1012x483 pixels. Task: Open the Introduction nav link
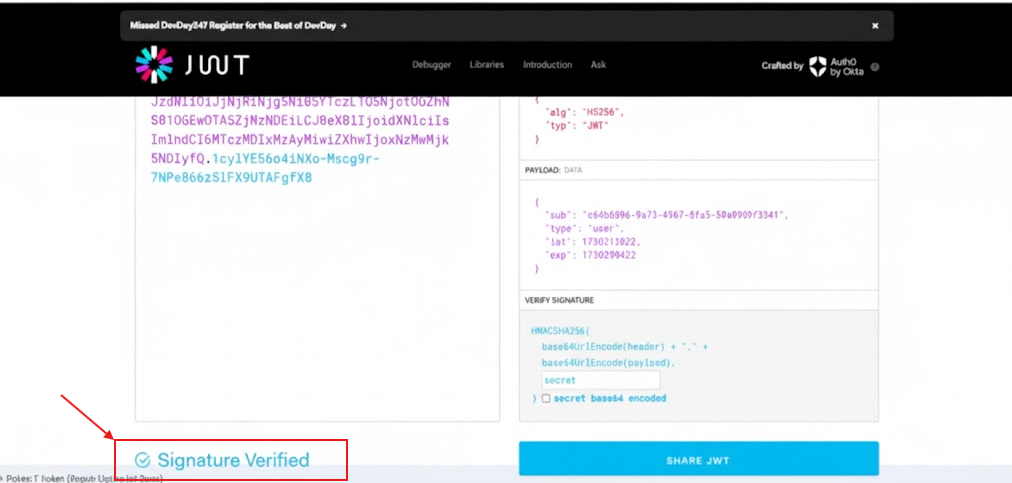pyautogui.click(x=547, y=65)
